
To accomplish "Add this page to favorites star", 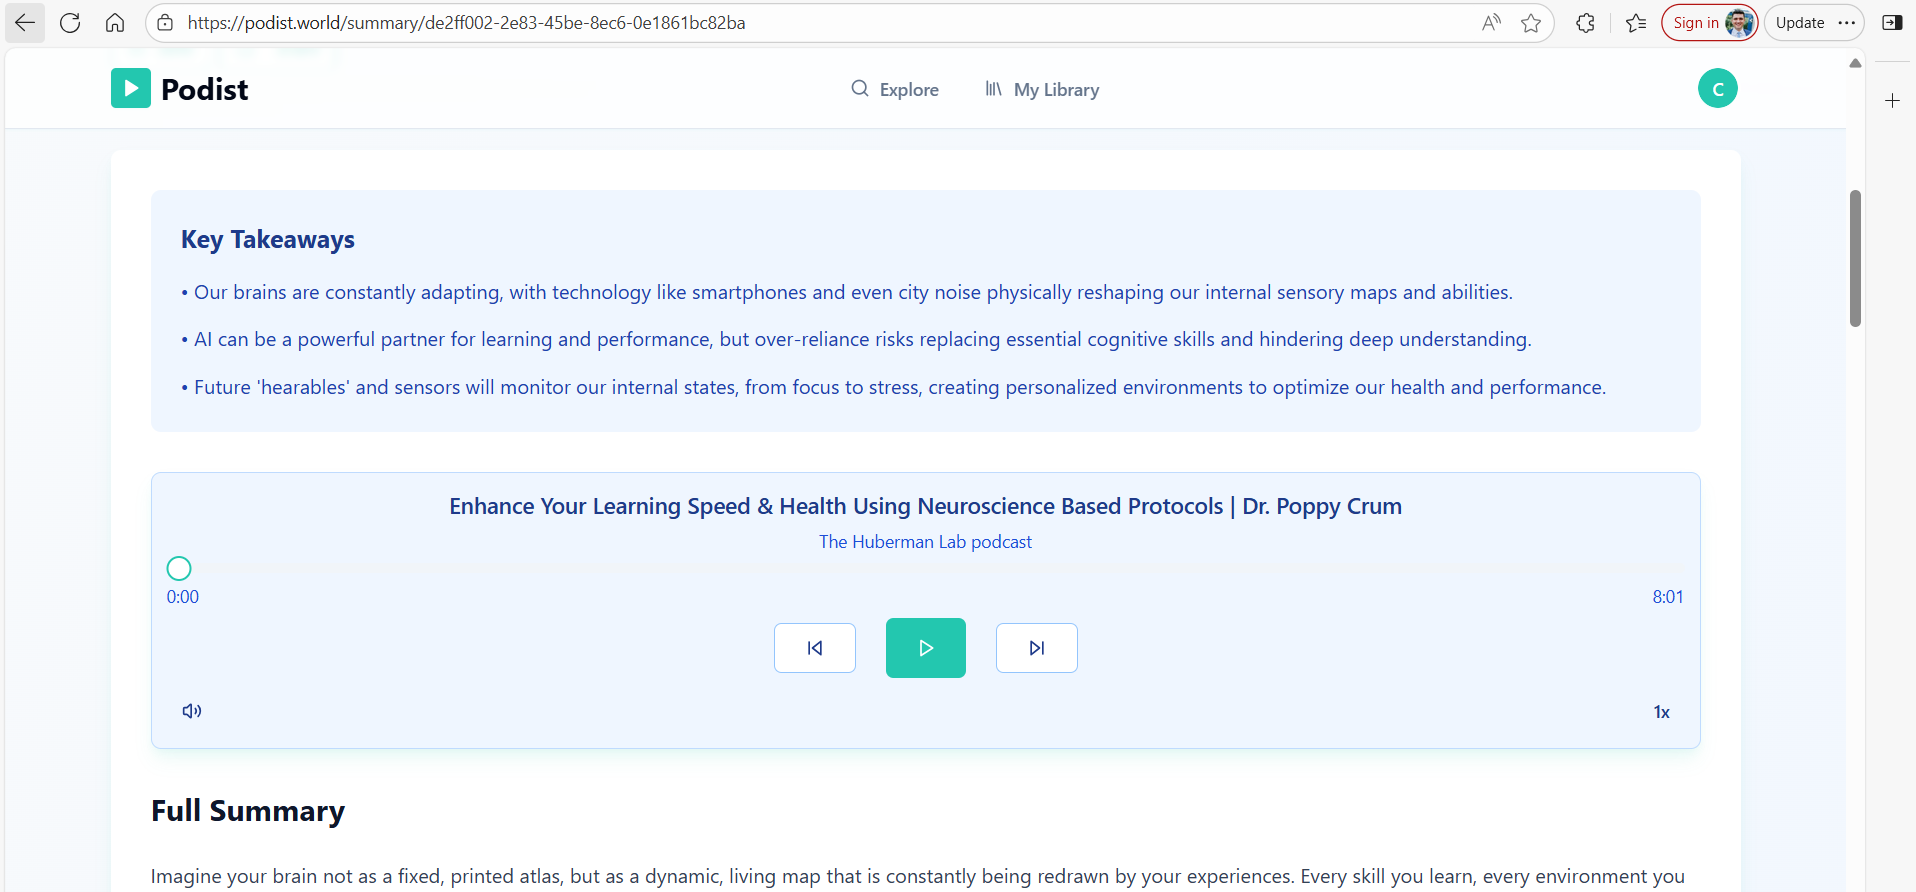I will point(1531,23).
